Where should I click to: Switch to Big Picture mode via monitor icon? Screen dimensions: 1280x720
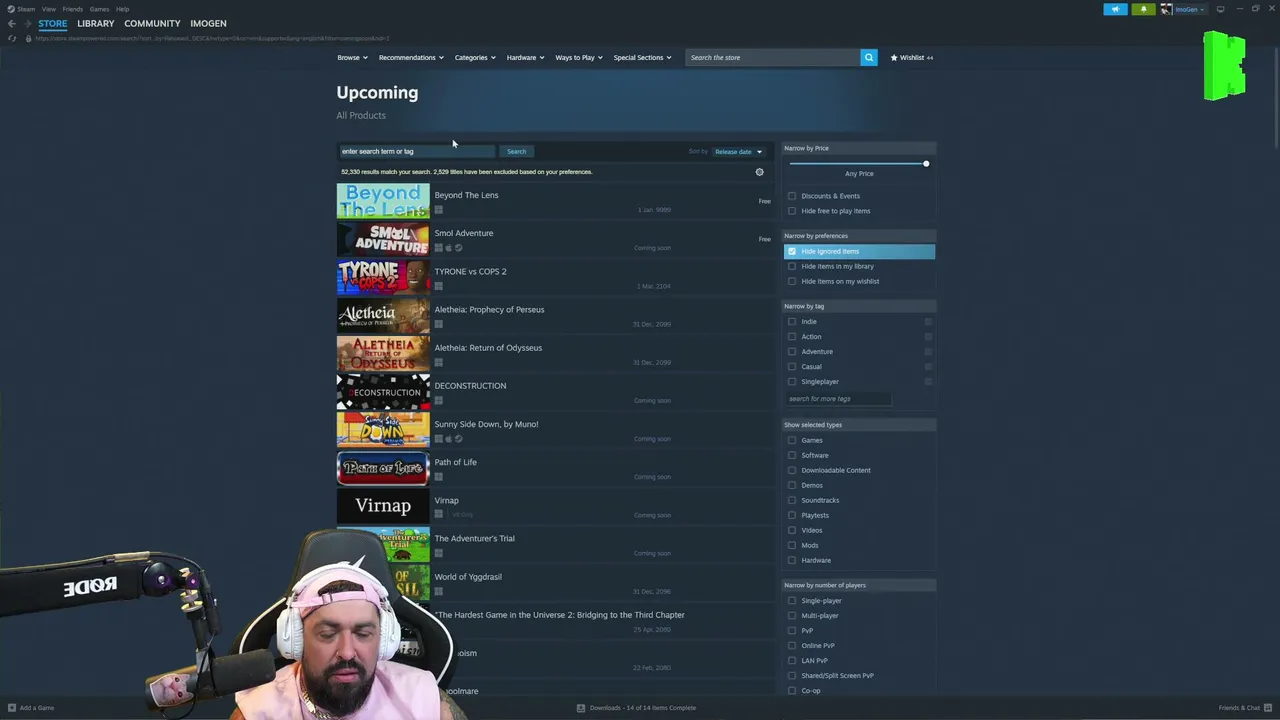pyautogui.click(x=1220, y=9)
